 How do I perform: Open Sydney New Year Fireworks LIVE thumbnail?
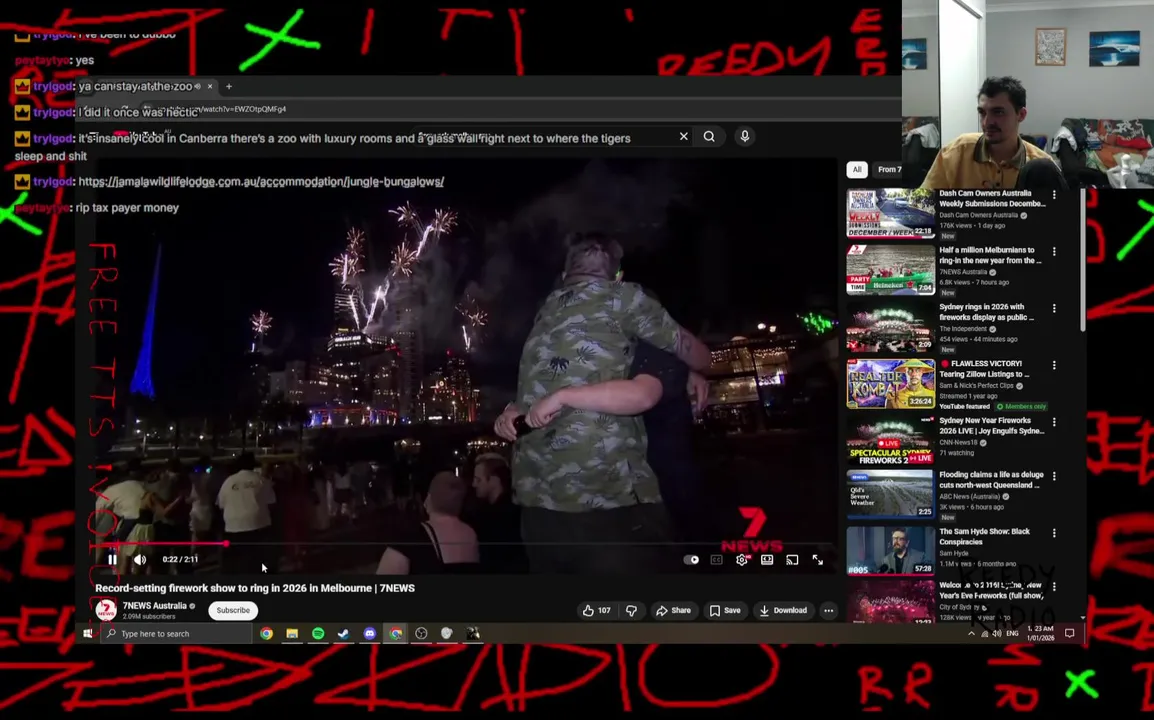pos(891,440)
